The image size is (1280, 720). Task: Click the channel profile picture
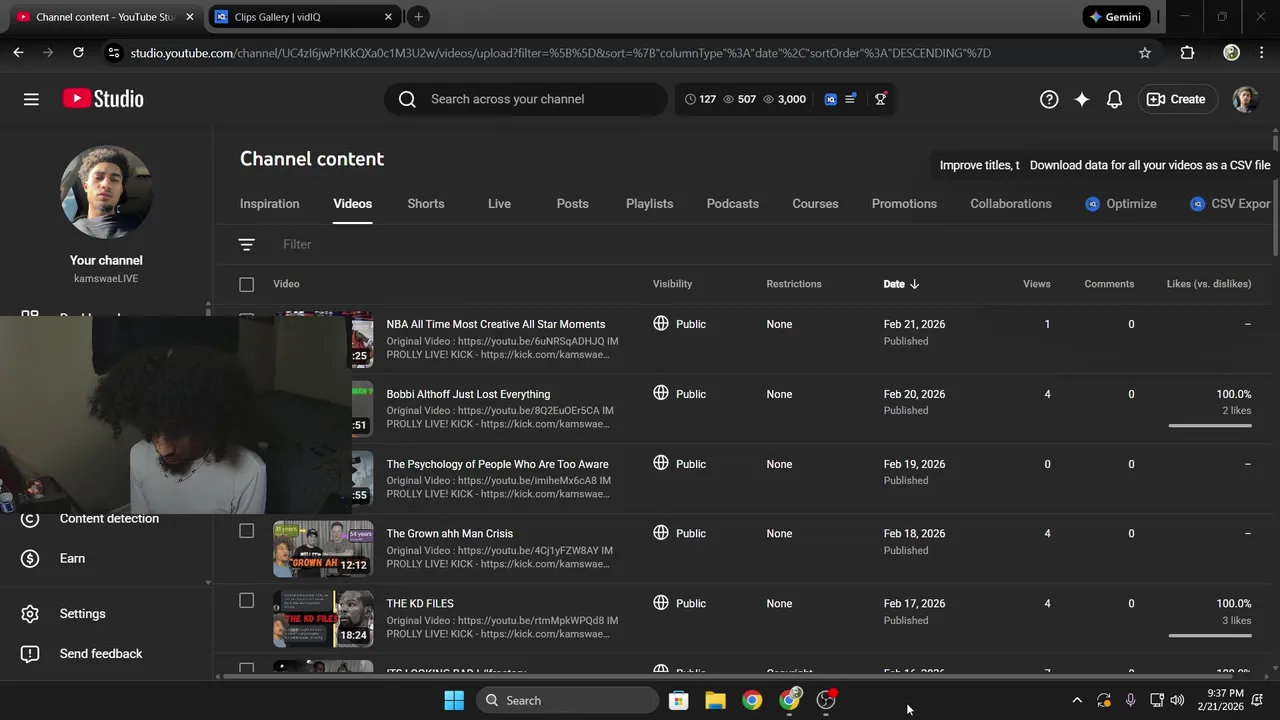click(106, 192)
